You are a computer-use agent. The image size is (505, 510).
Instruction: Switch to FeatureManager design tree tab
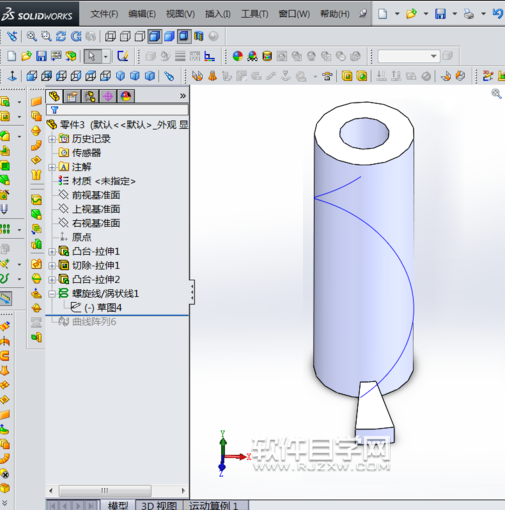(x=54, y=96)
